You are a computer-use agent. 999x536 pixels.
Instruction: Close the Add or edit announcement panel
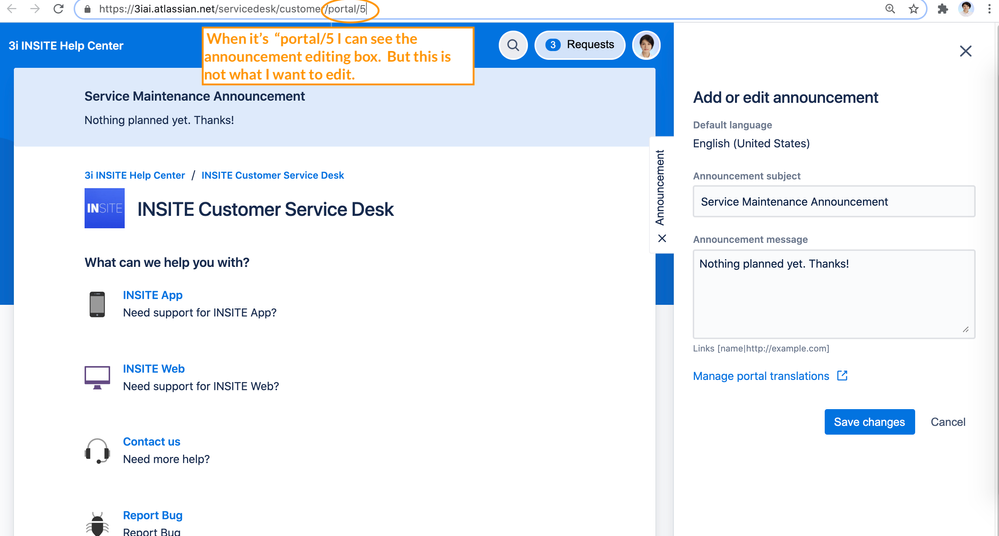(x=966, y=51)
